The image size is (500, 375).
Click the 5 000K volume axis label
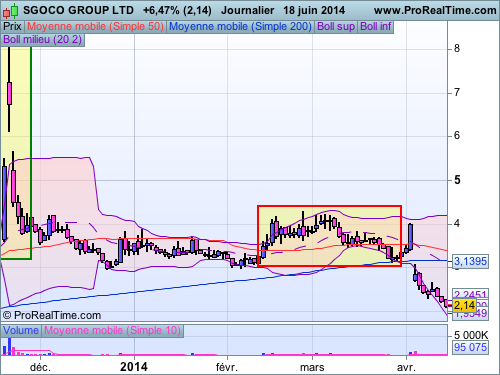coord(471,335)
